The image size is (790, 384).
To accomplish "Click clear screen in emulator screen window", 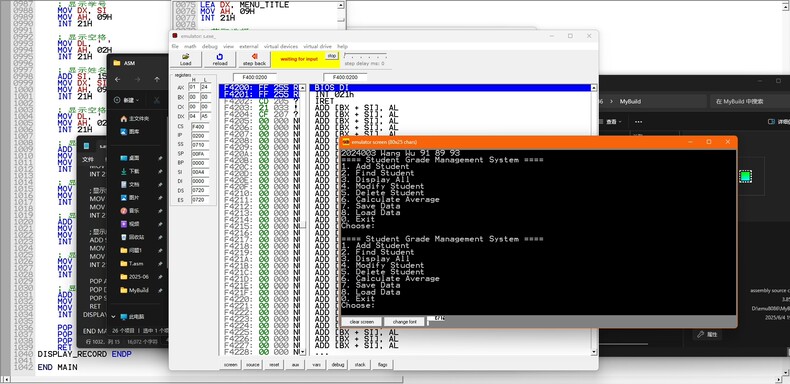I will click(361, 322).
